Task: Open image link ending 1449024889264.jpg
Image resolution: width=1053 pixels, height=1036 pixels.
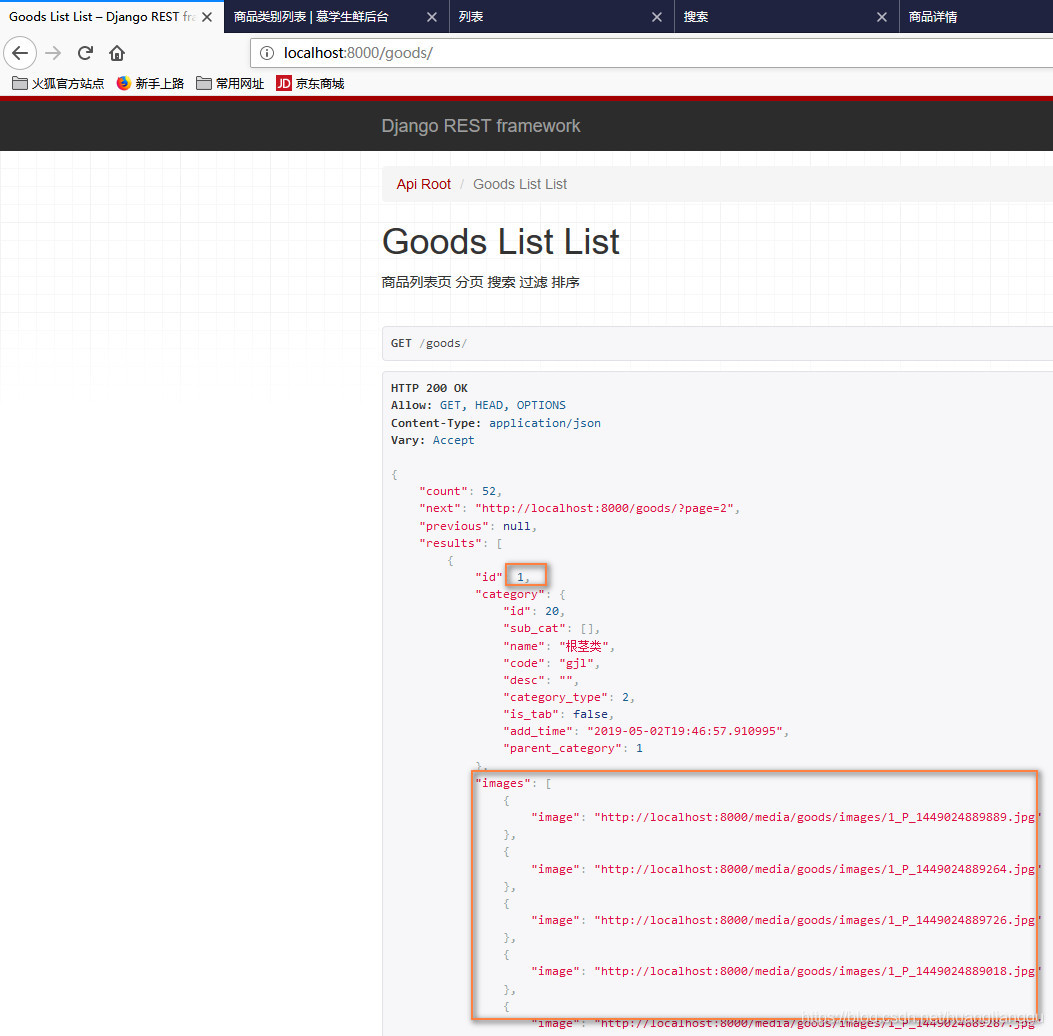Action: coord(817,869)
